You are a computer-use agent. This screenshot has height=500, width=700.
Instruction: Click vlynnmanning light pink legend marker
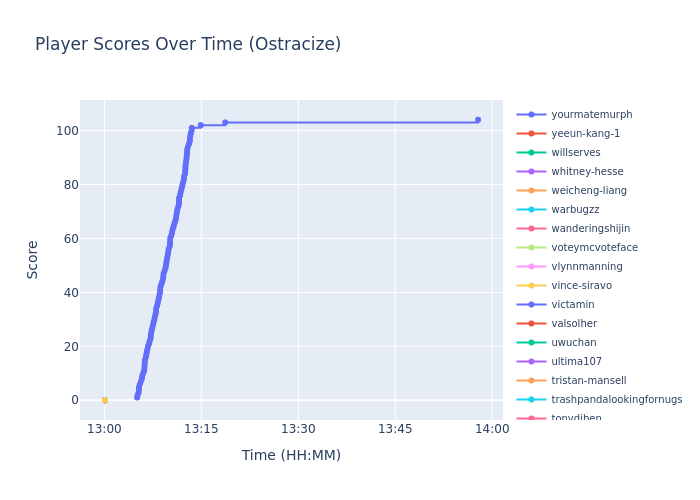click(531, 267)
